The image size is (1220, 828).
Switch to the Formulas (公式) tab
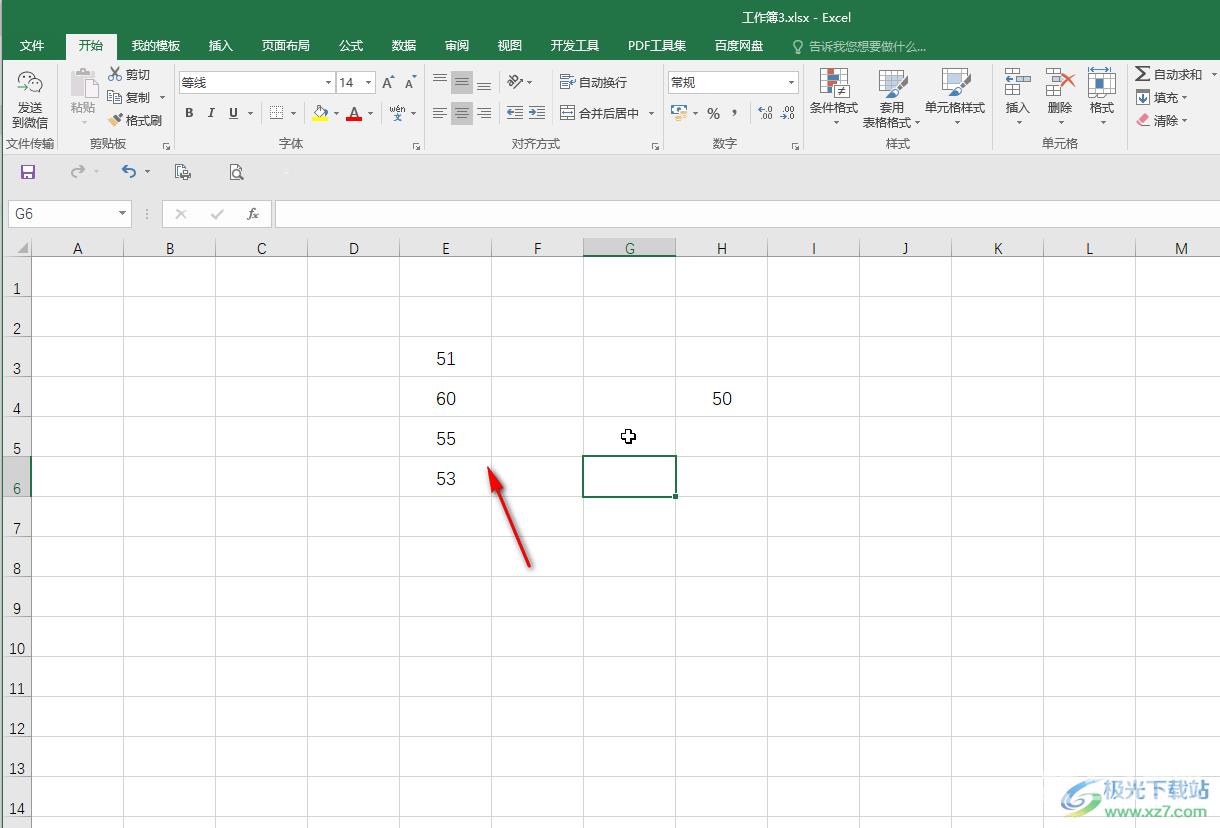(351, 46)
